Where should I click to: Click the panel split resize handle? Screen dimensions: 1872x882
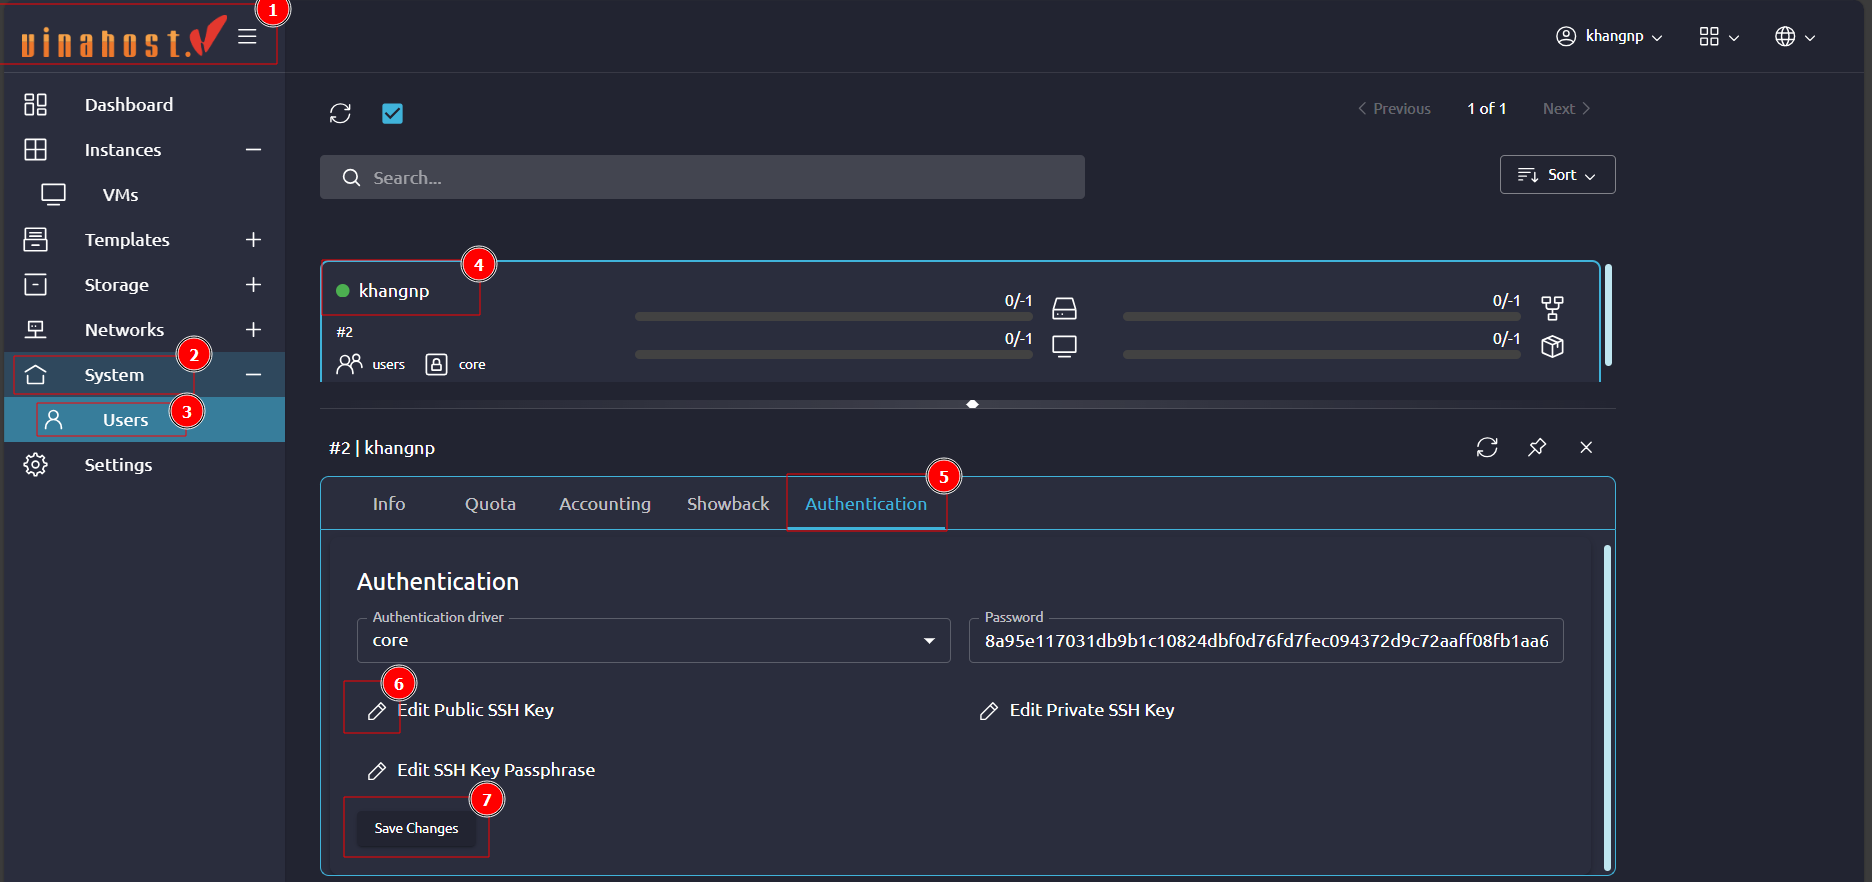coord(972,404)
